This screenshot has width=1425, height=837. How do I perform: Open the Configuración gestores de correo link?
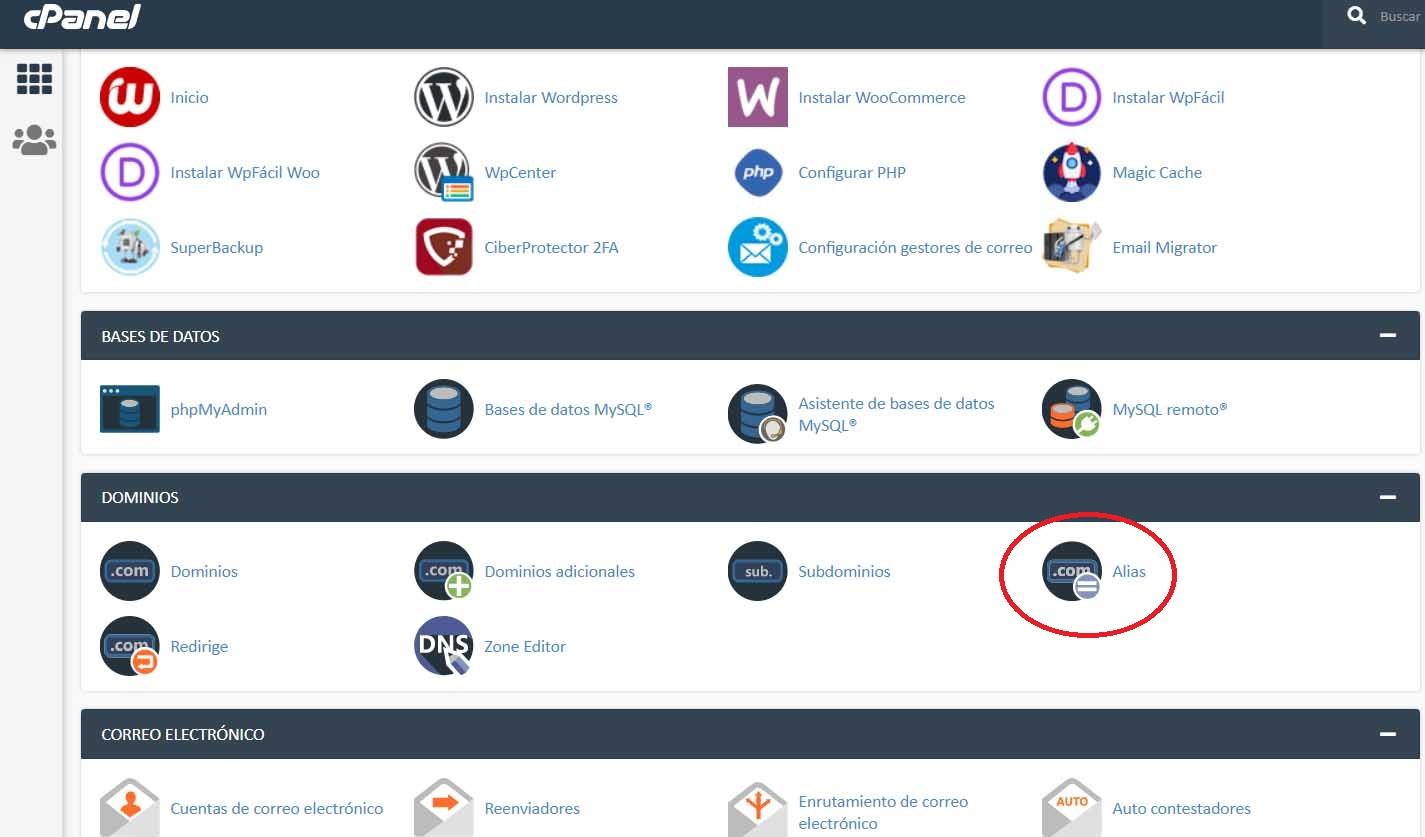click(x=915, y=247)
